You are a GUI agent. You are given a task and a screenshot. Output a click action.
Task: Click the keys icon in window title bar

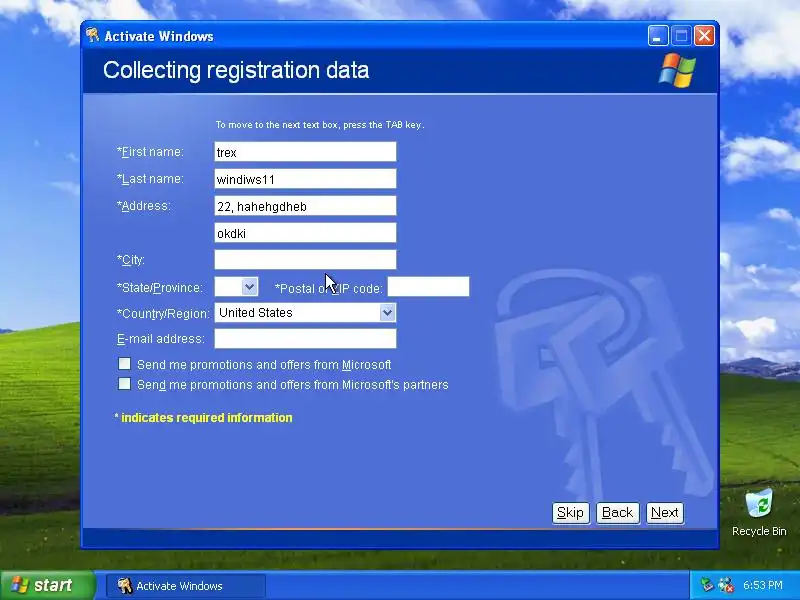(92, 35)
